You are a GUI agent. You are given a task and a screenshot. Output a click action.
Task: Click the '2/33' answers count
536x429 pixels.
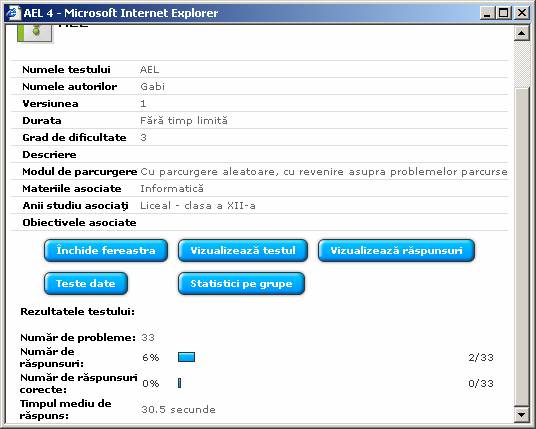[x=481, y=358]
